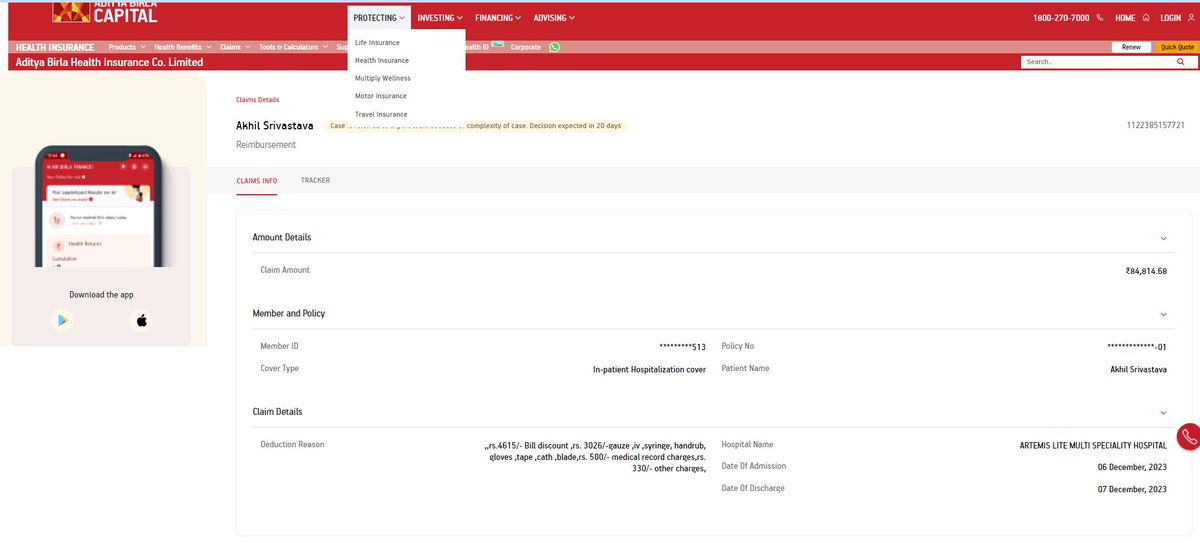The width and height of the screenshot is (1200, 543).
Task: Click the Renew button
Action: pos(1131,47)
